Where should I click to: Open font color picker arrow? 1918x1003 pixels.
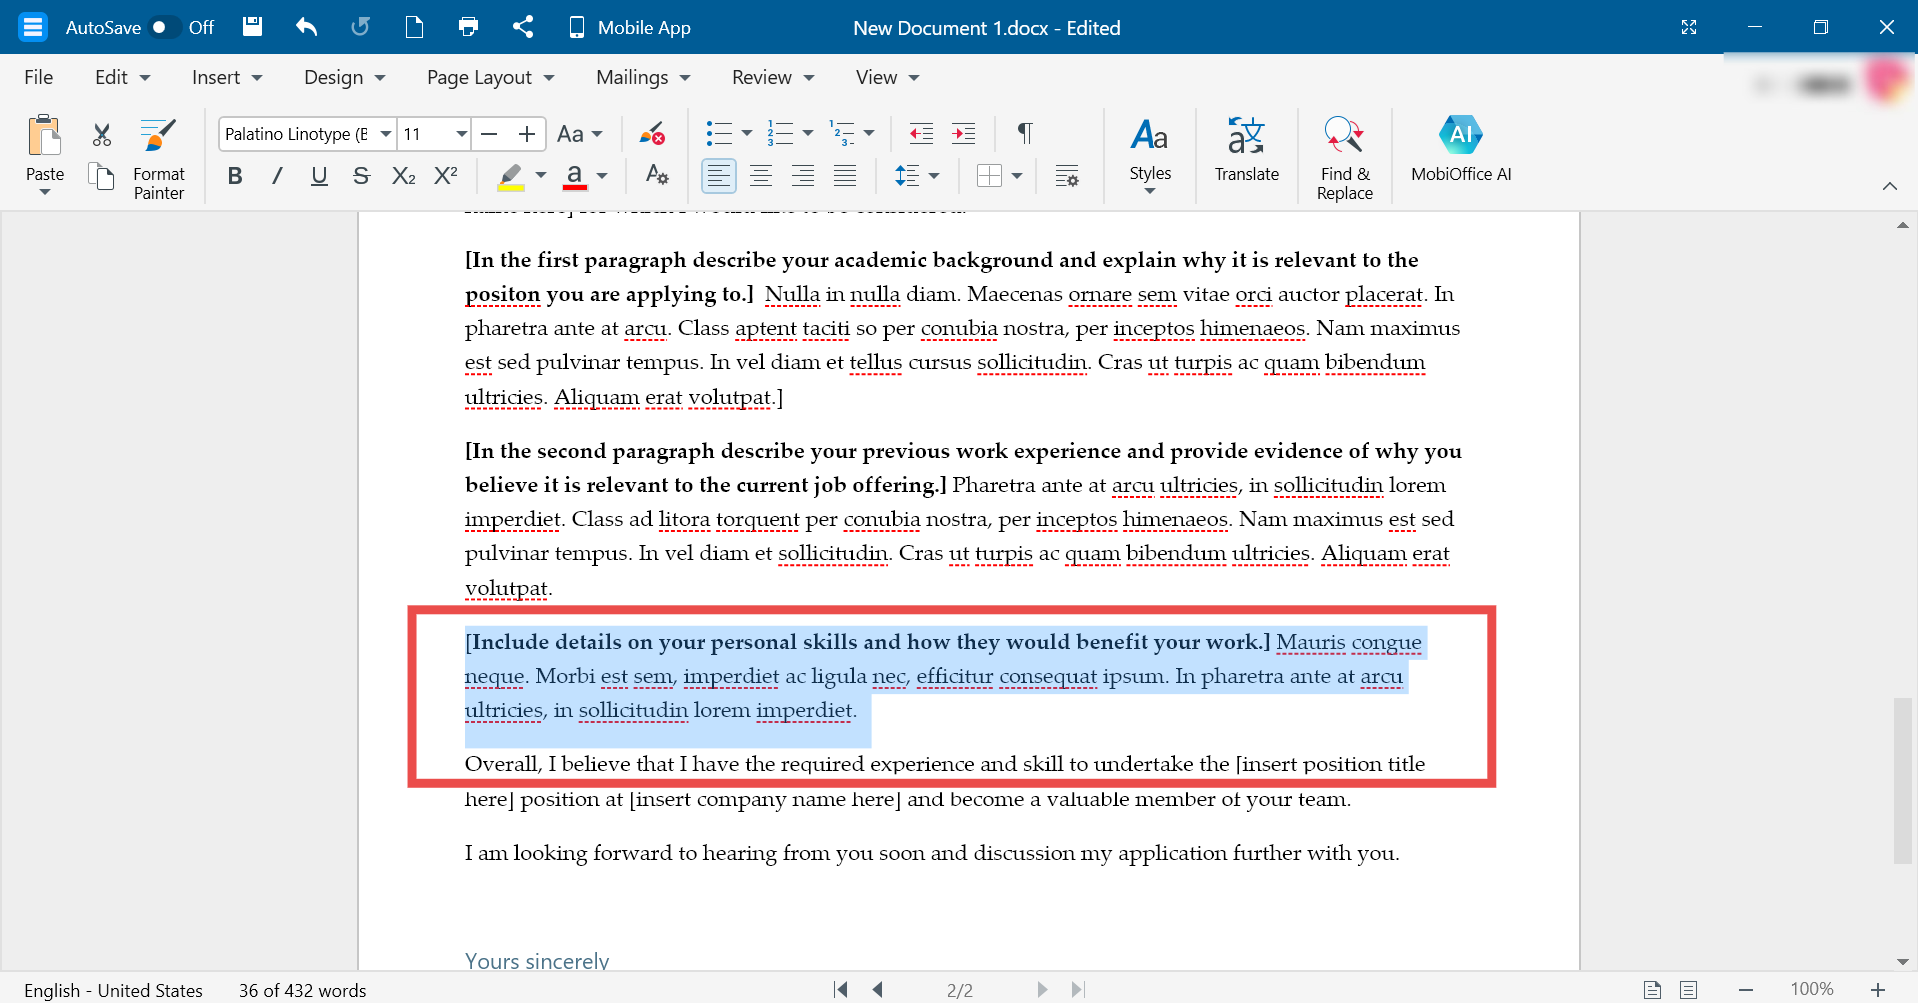pos(602,176)
